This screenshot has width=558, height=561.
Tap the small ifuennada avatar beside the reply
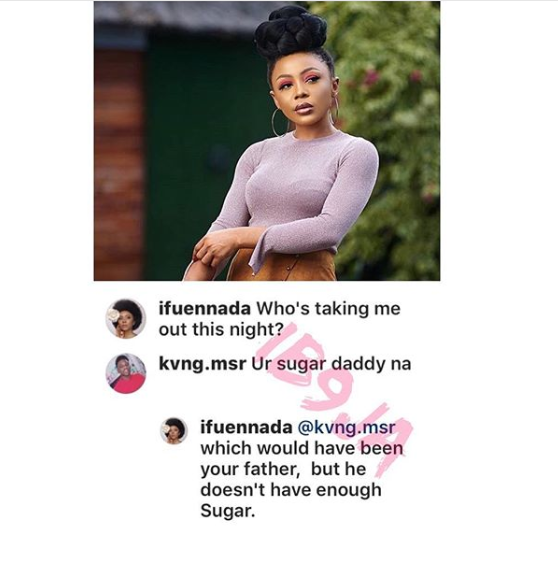click(x=174, y=431)
